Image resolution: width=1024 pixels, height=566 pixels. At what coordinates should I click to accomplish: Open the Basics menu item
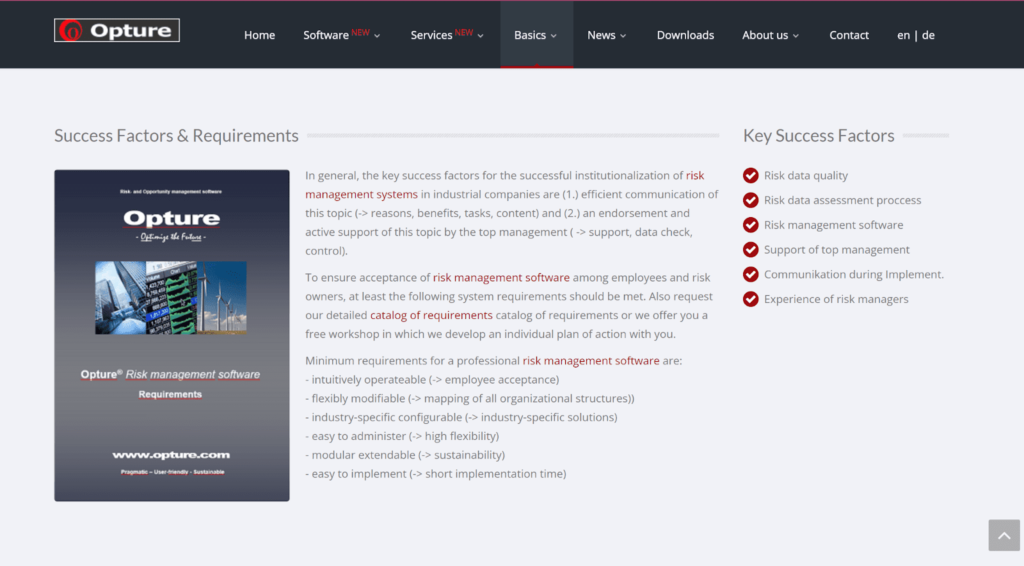[x=530, y=35]
